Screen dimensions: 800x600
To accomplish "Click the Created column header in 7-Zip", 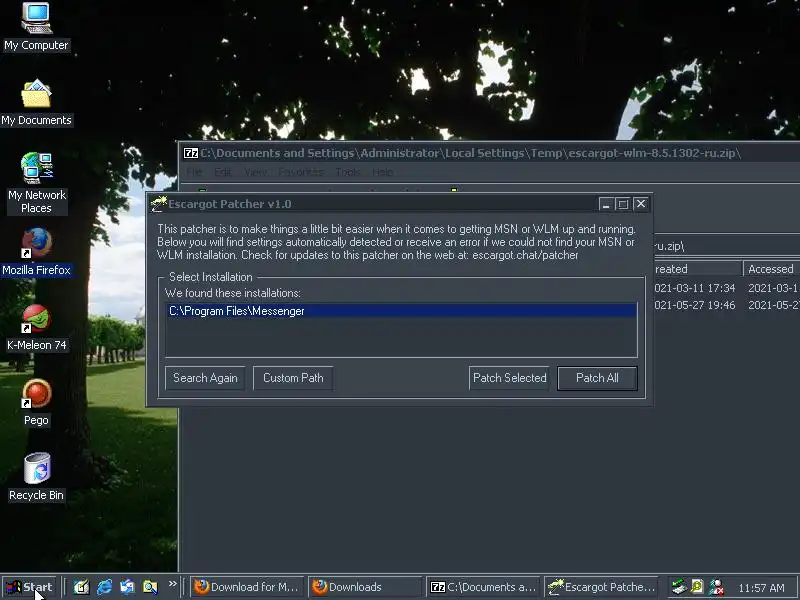I will [698, 269].
